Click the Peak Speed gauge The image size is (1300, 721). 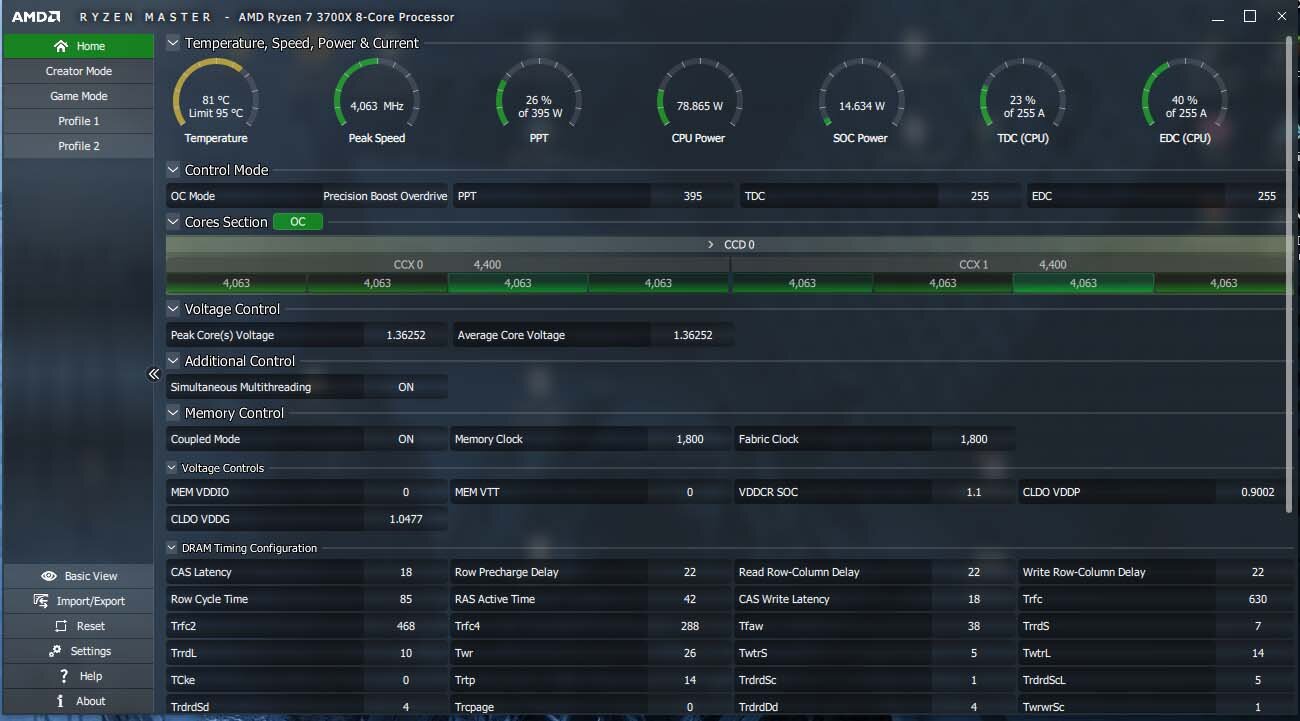[x=377, y=101]
